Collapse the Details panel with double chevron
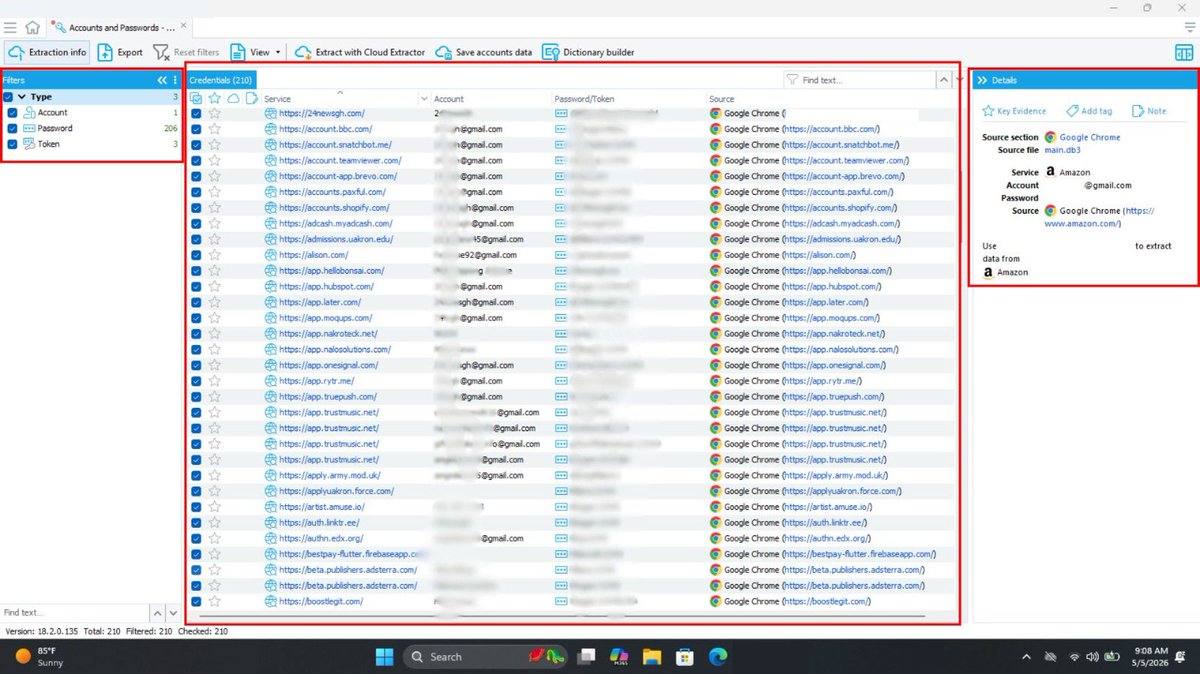1200x674 pixels. pyautogui.click(x=982, y=80)
